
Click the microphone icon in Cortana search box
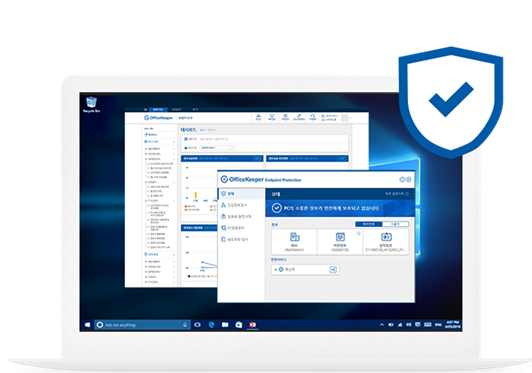185,325
